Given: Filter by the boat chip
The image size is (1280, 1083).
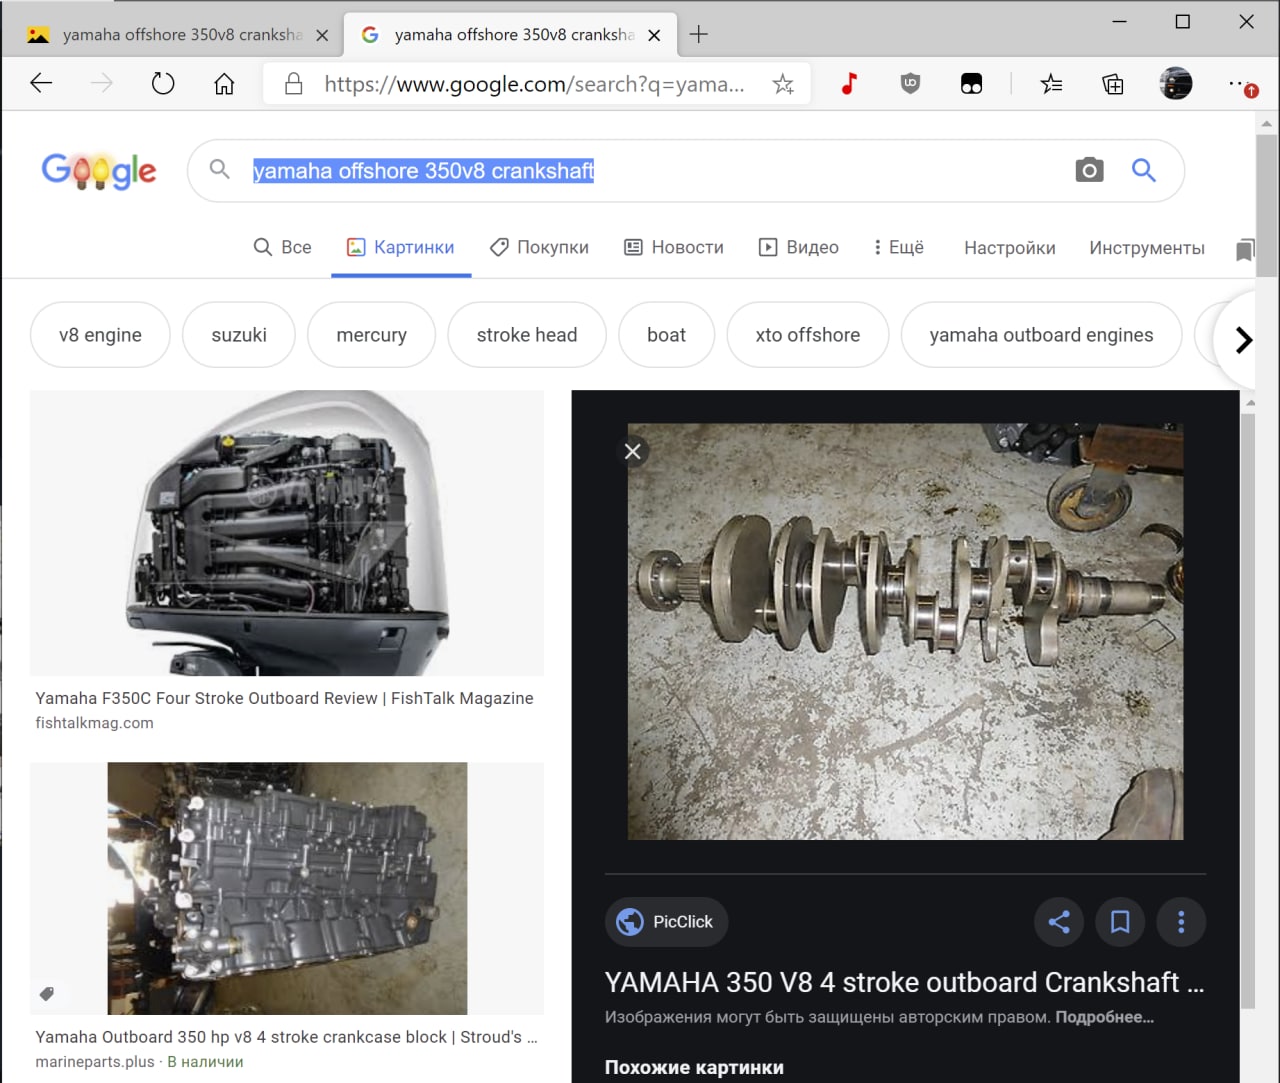Looking at the screenshot, I should [666, 335].
